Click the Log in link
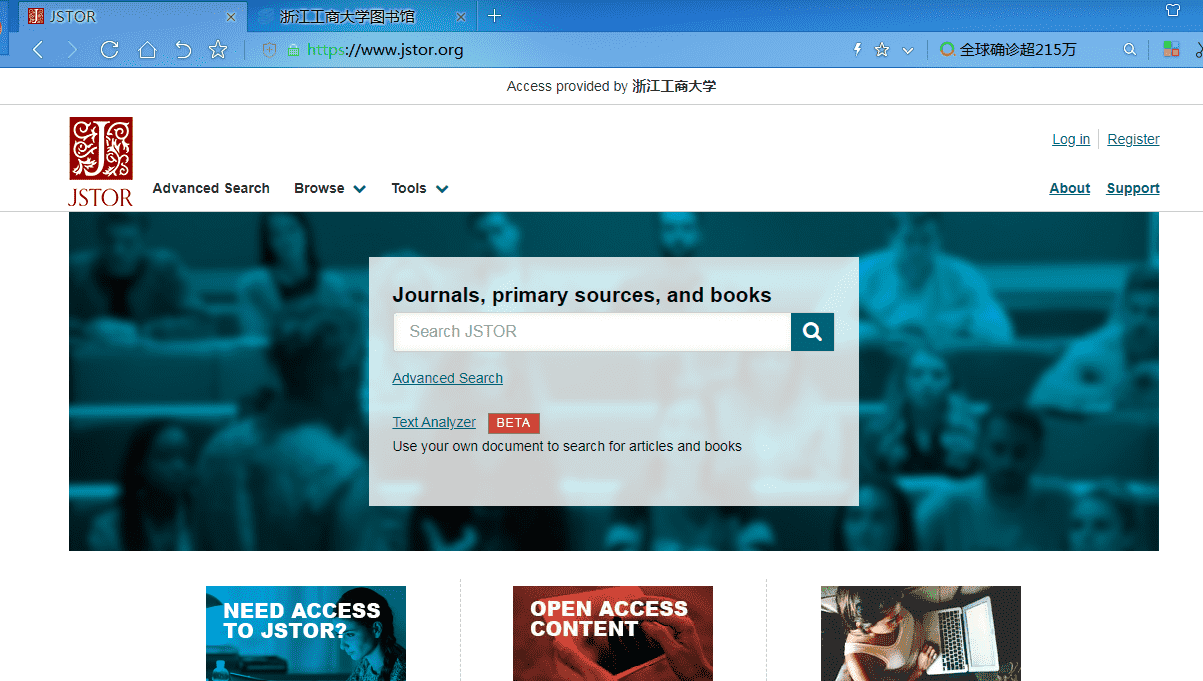The height and width of the screenshot is (681, 1203). point(1071,139)
